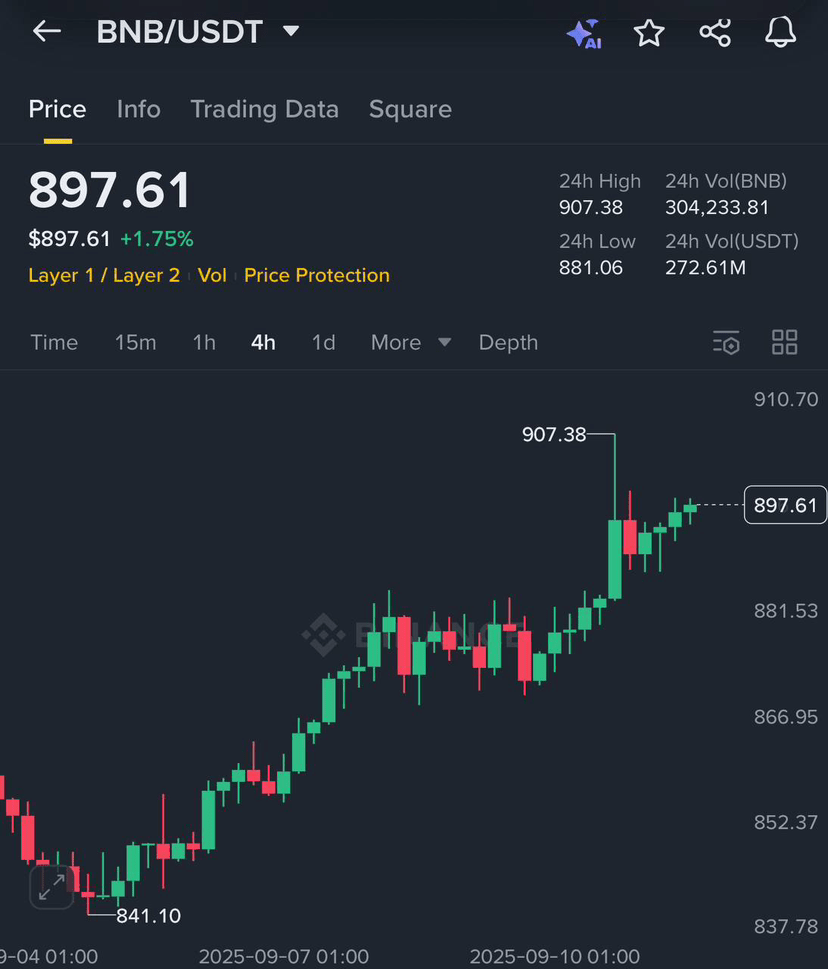Tap the Price Protection tag
Screen dimensions: 828x969
317,275
